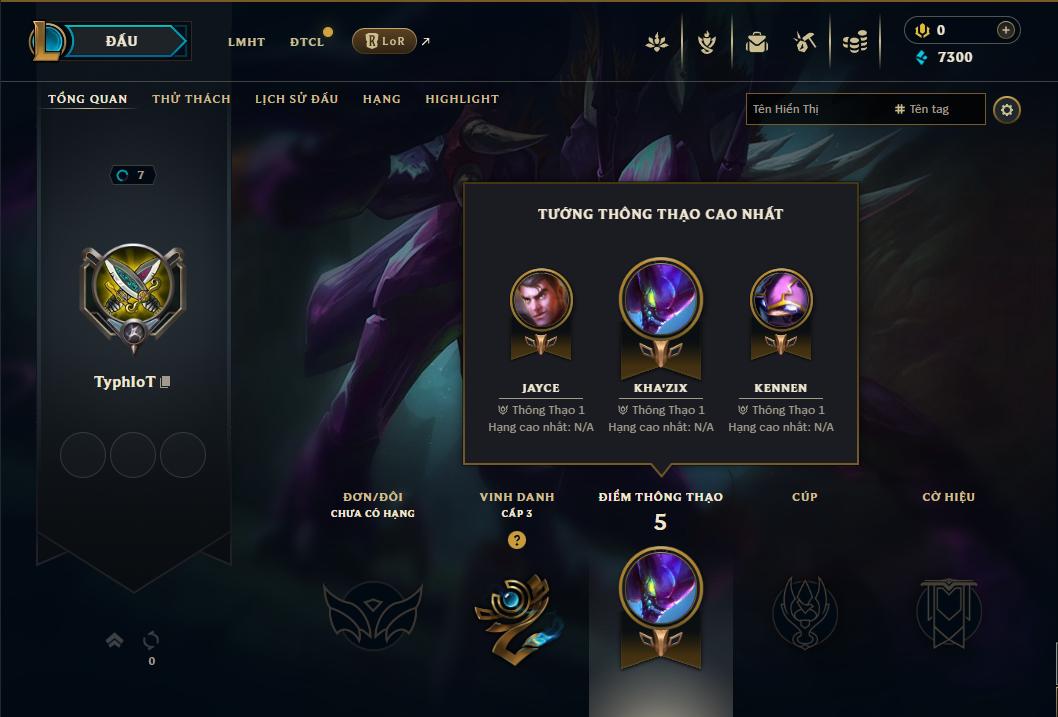Select the ĐTCL game mode tab
This screenshot has height=717, width=1058.
point(307,42)
